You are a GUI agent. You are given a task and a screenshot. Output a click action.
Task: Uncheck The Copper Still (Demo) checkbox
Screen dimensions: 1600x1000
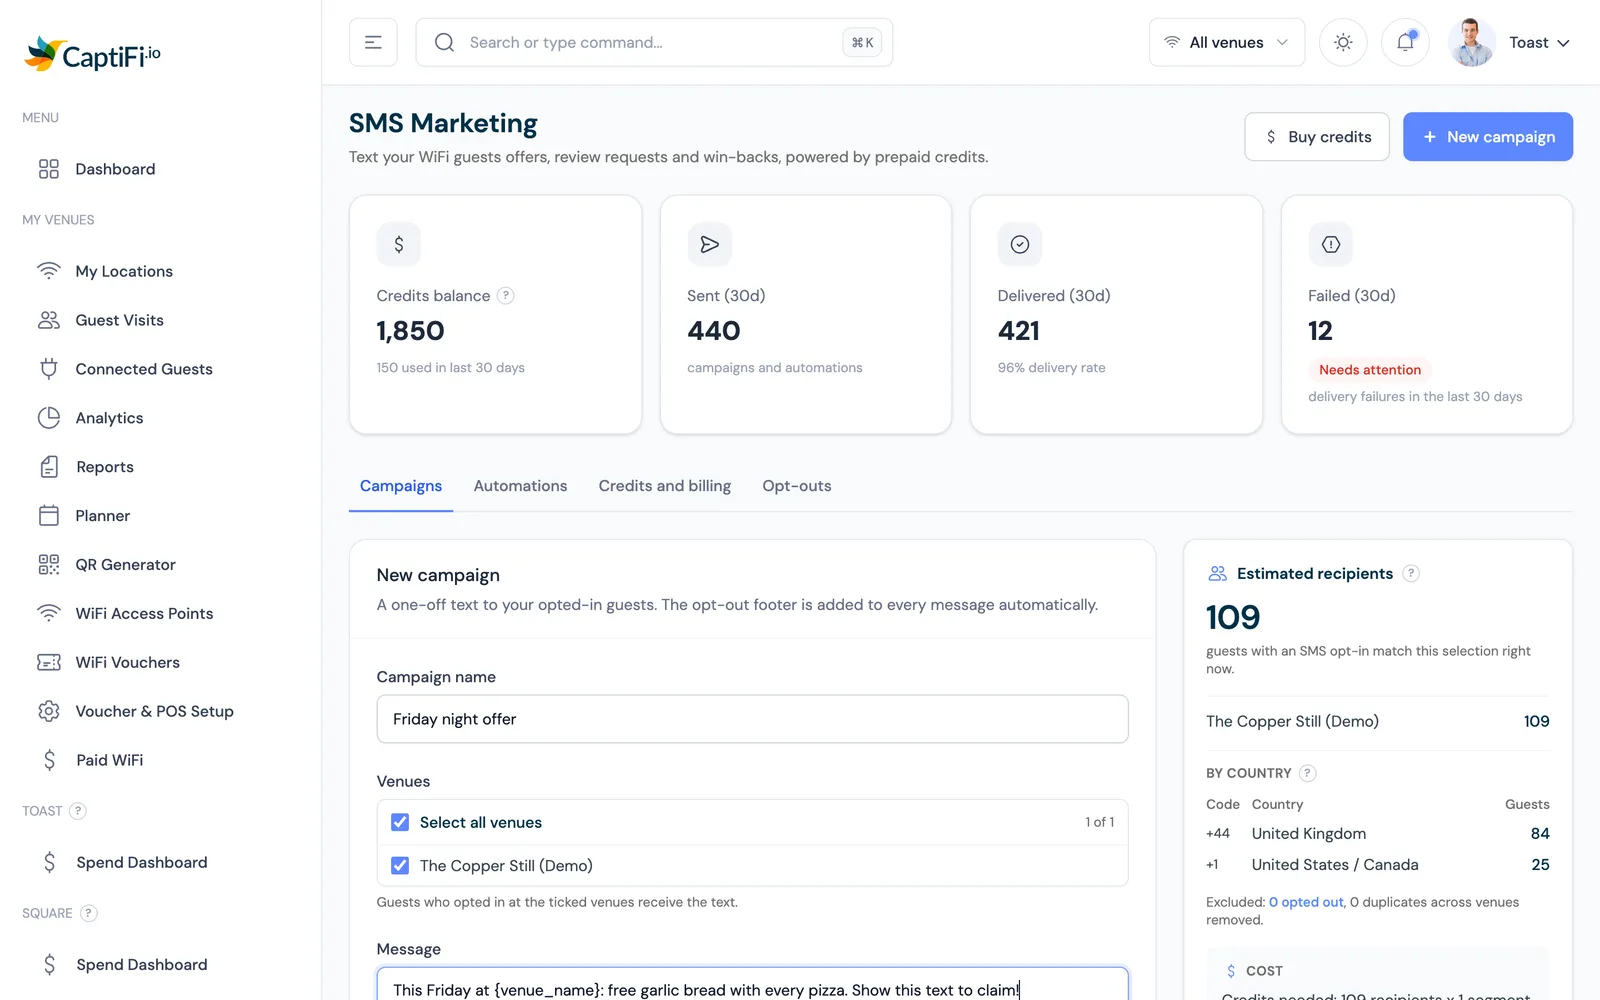click(x=400, y=865)
